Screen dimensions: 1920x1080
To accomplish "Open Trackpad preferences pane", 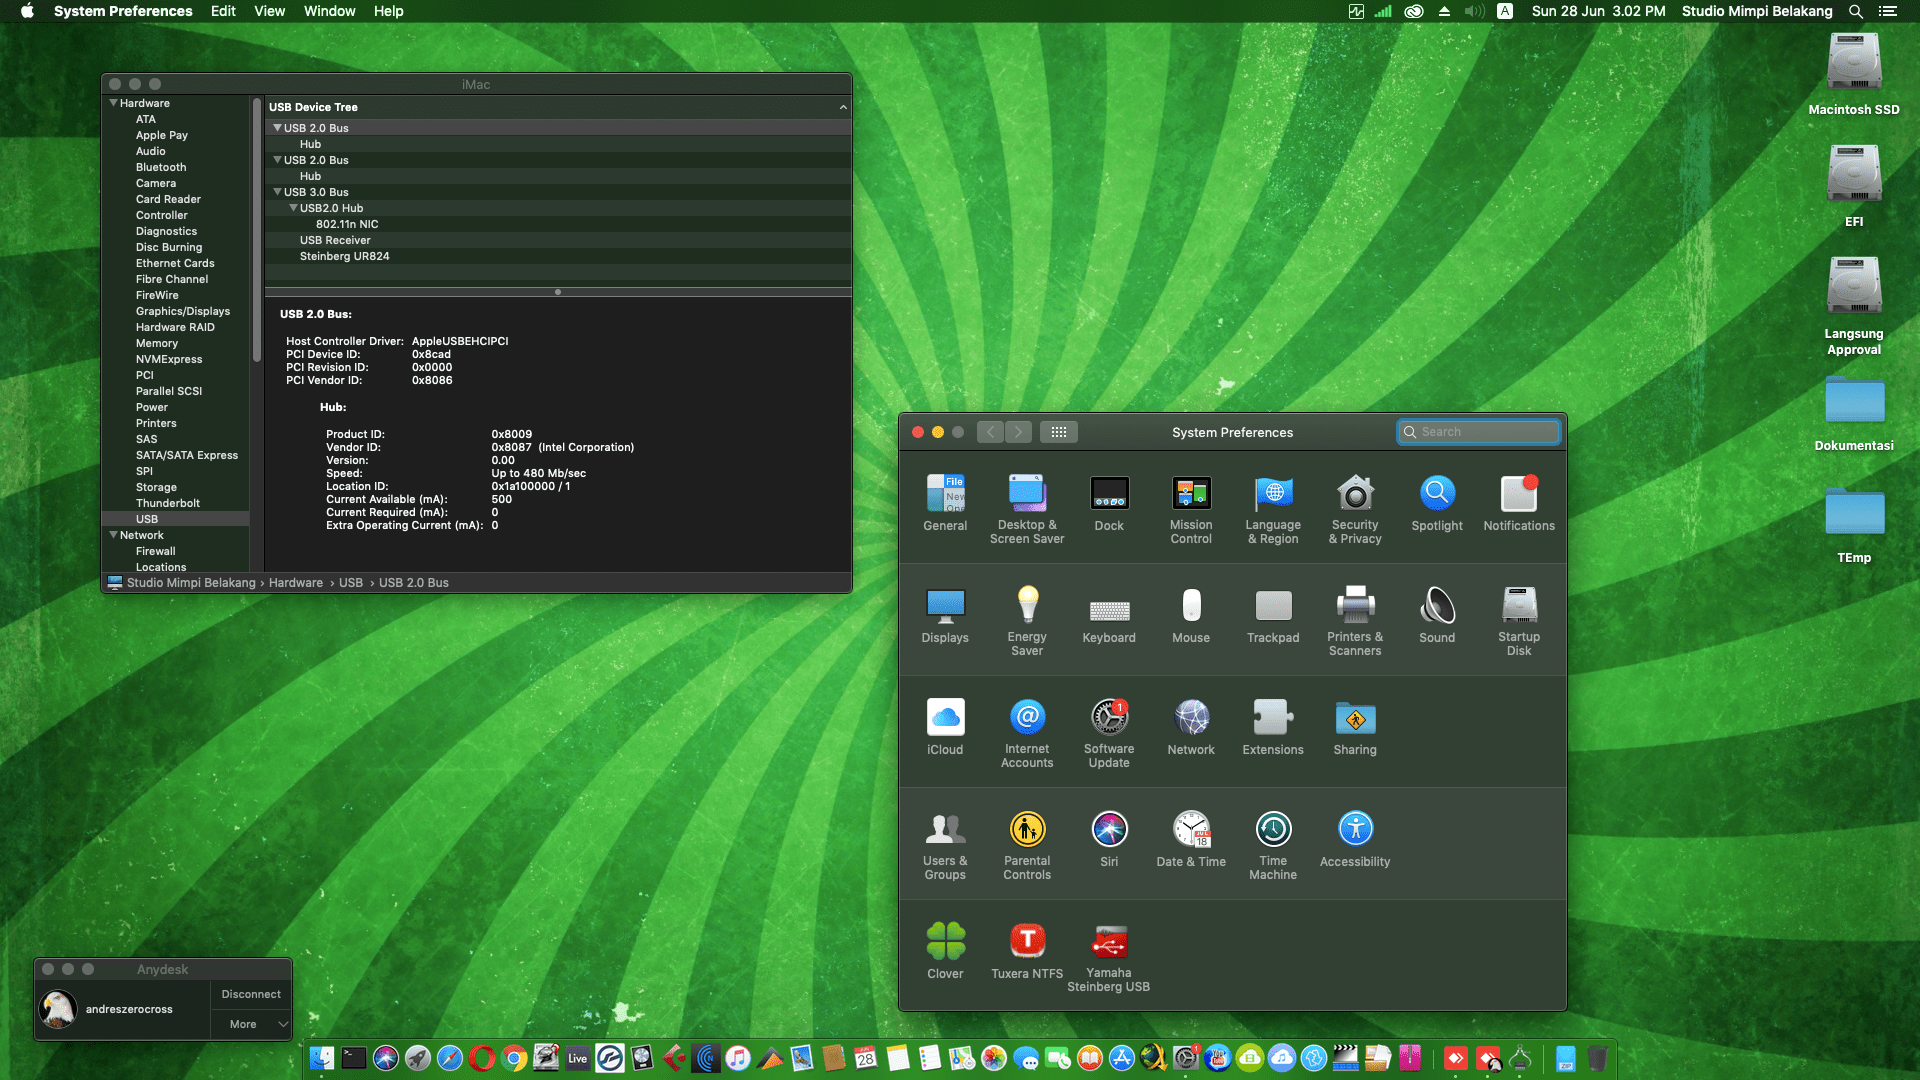I will 1273,615.
